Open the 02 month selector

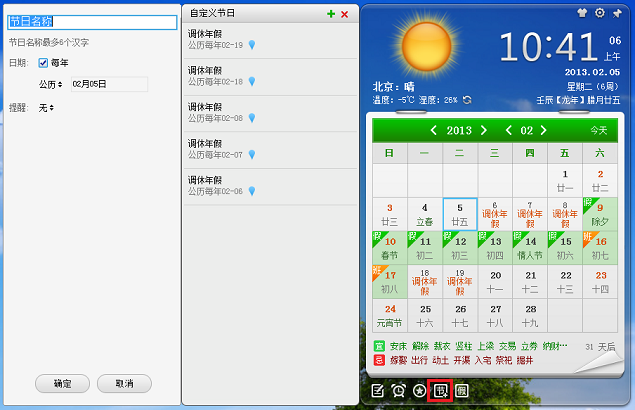coord(526,130)
